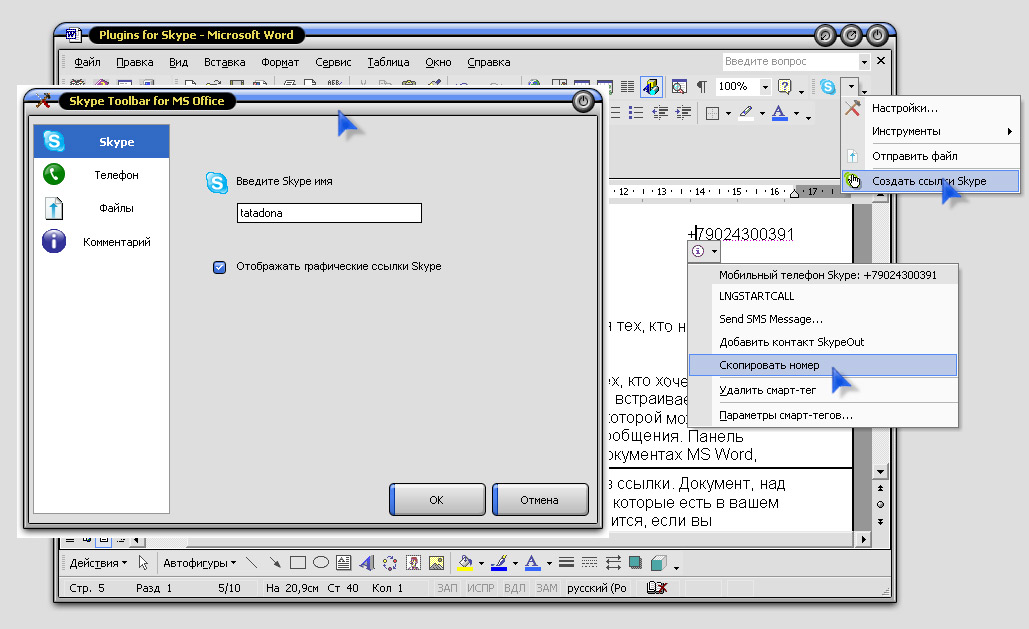Open the Файлы section in sidebar
Screen dimensions: 1029x629
click(102, 208)
